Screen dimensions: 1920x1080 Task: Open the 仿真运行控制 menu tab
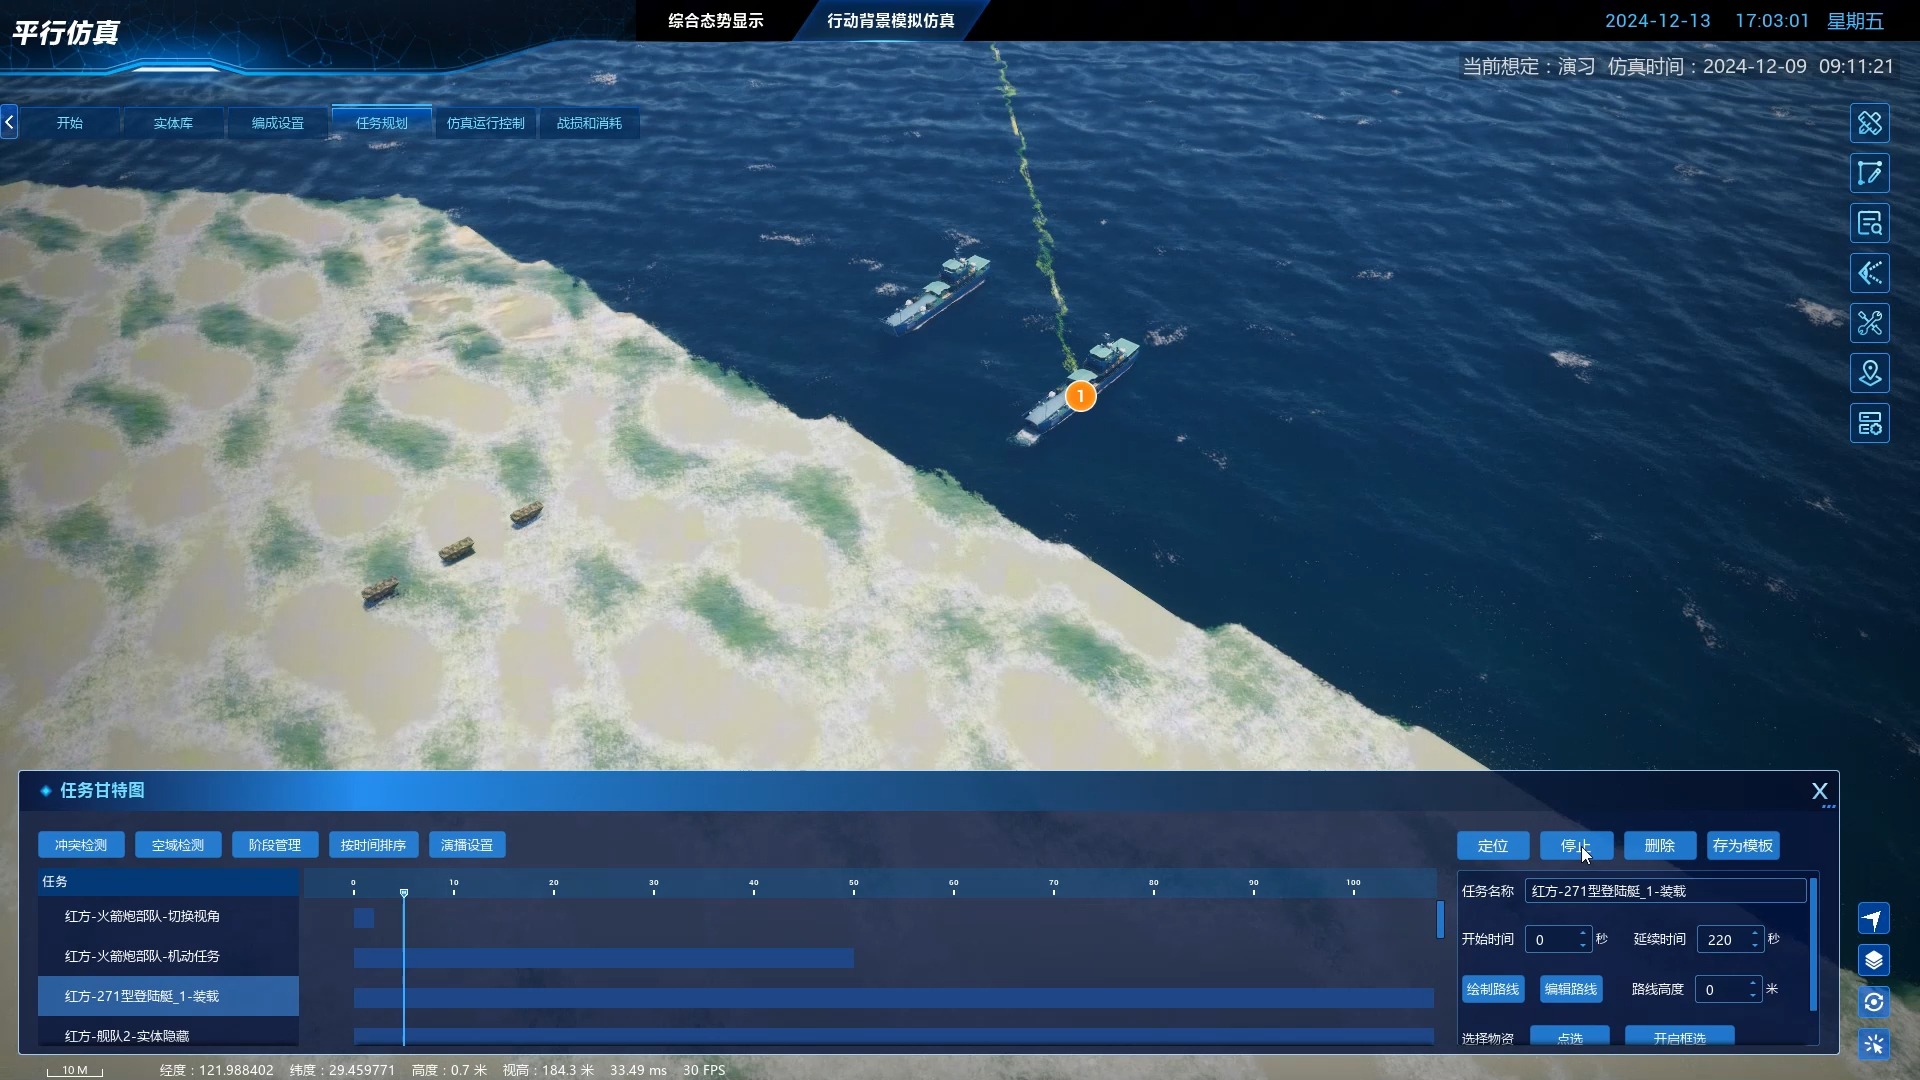click(485, 123)
